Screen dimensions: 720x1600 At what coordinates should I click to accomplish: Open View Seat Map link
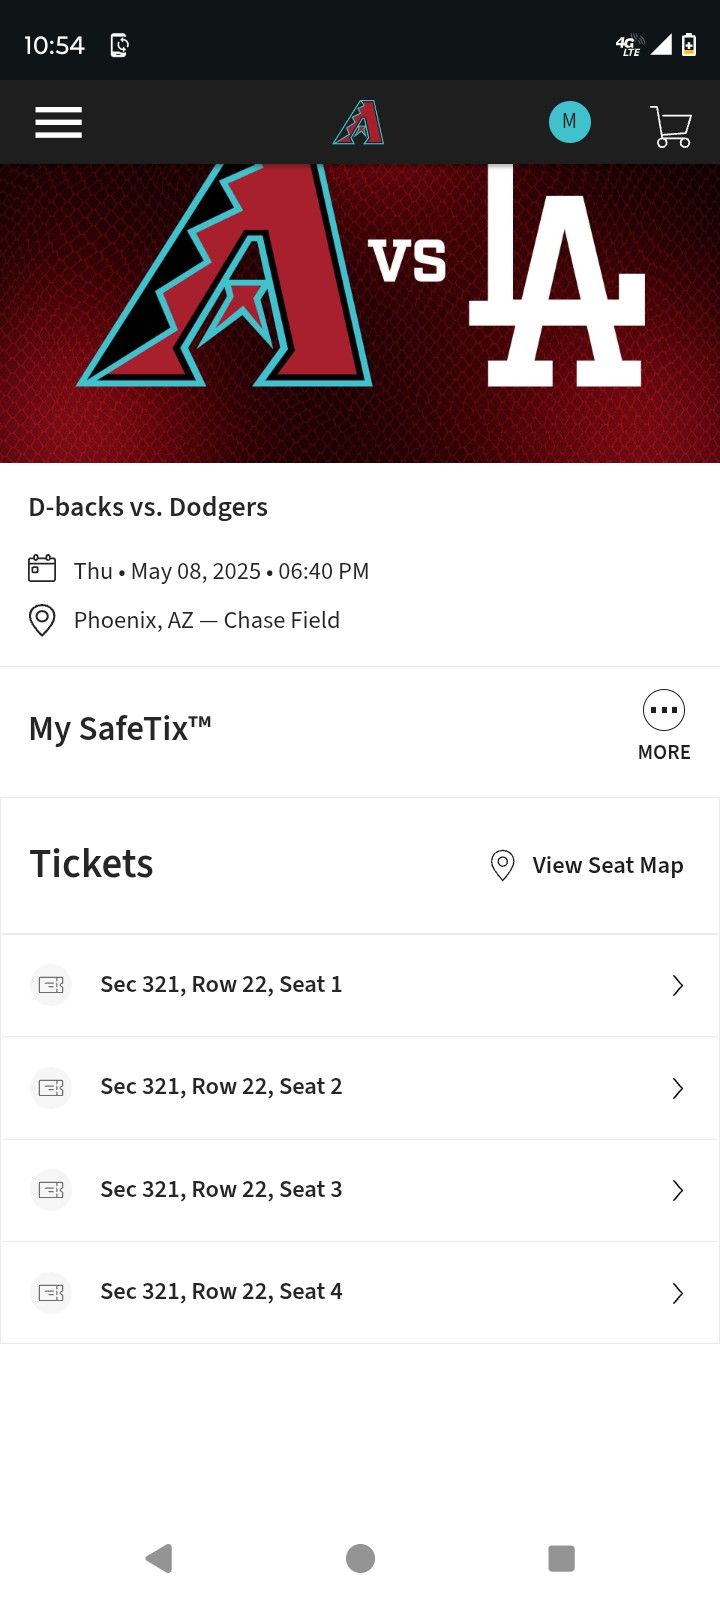pyautogui.click(x=588, y=865)
